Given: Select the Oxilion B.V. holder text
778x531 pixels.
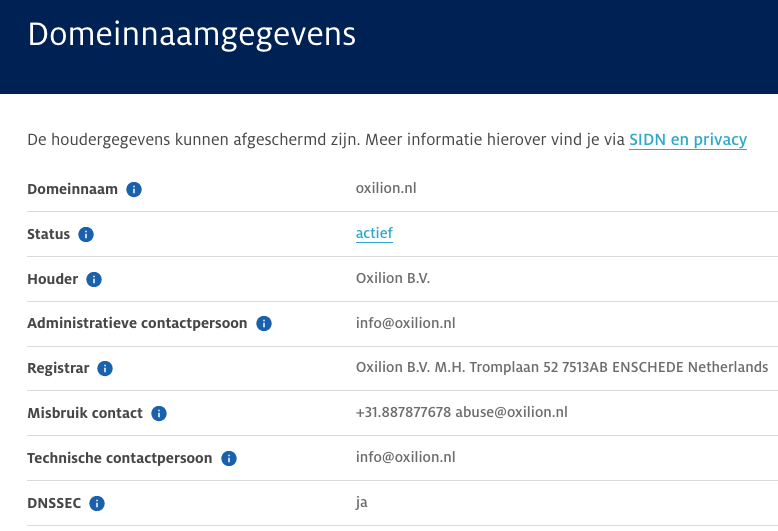Looking at the screenshot, I should (x=393, y=278).
